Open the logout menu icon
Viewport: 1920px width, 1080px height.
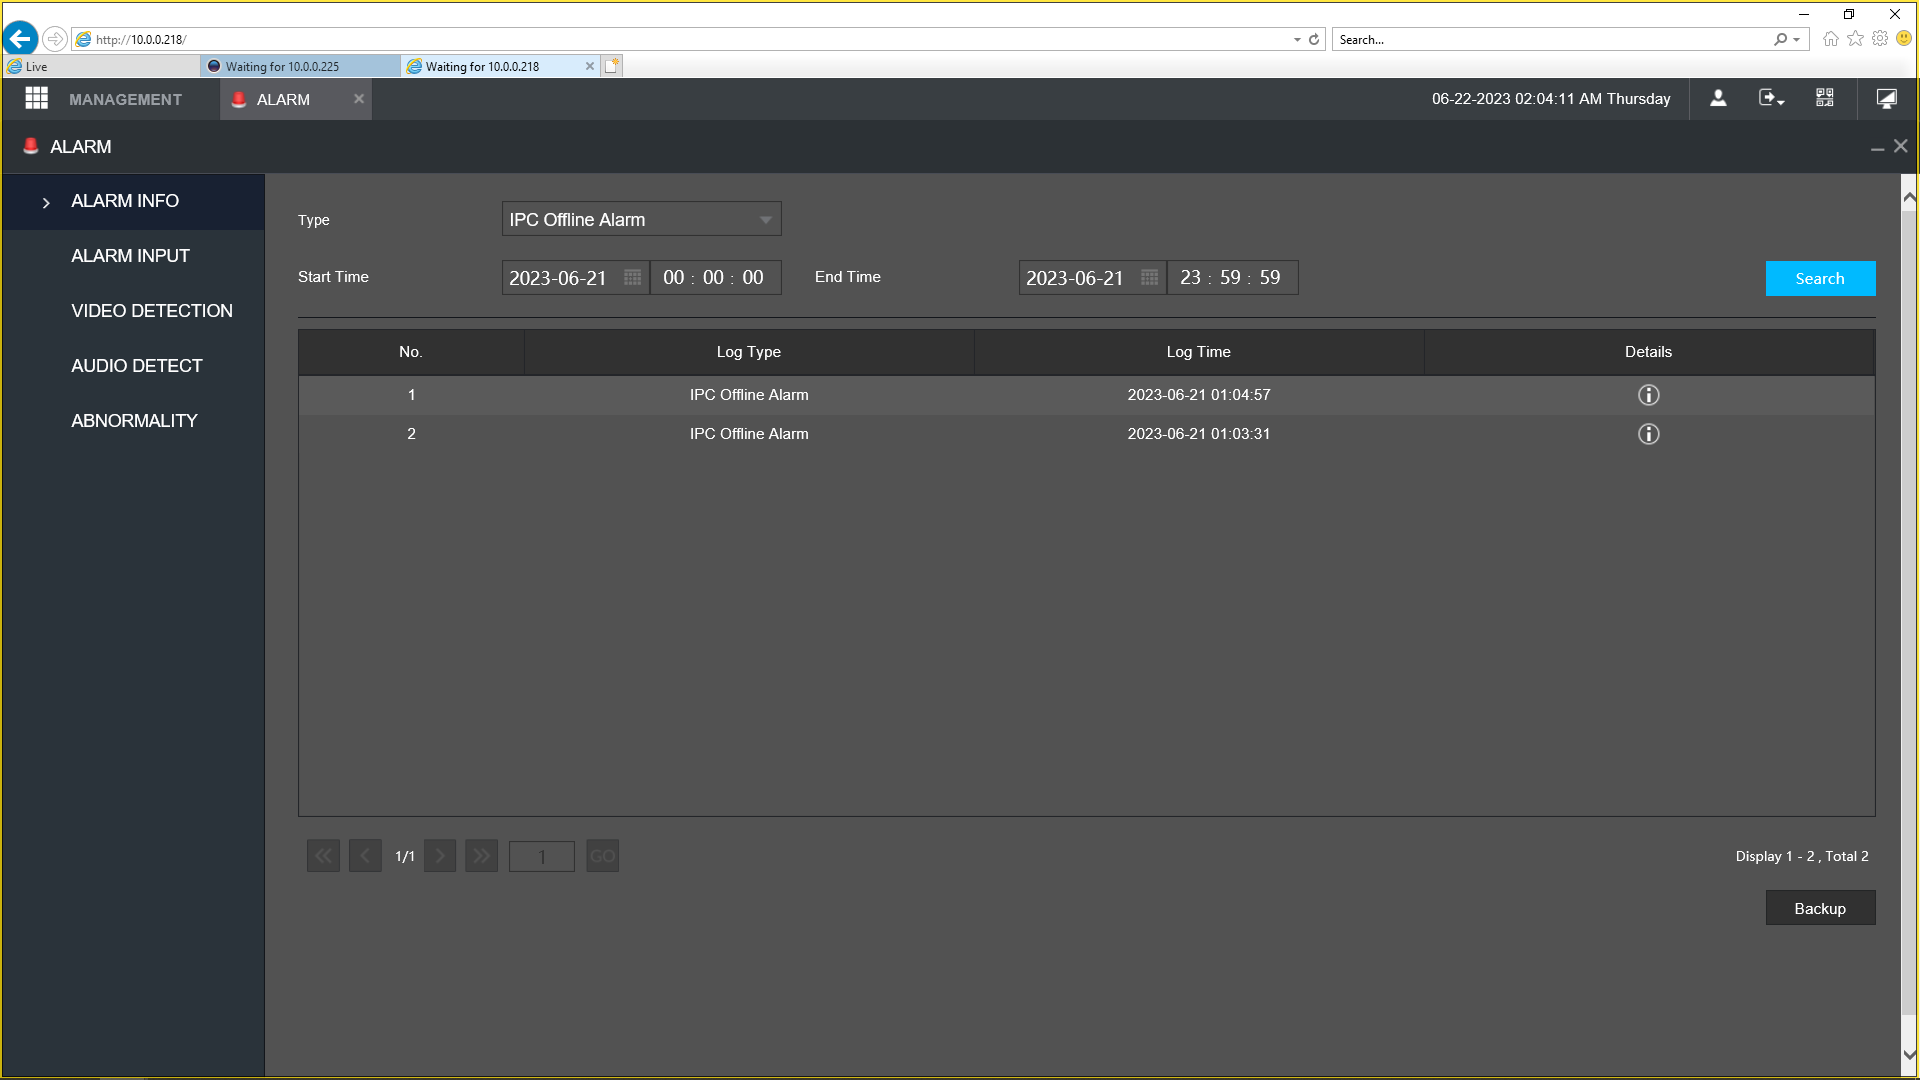1771,98
